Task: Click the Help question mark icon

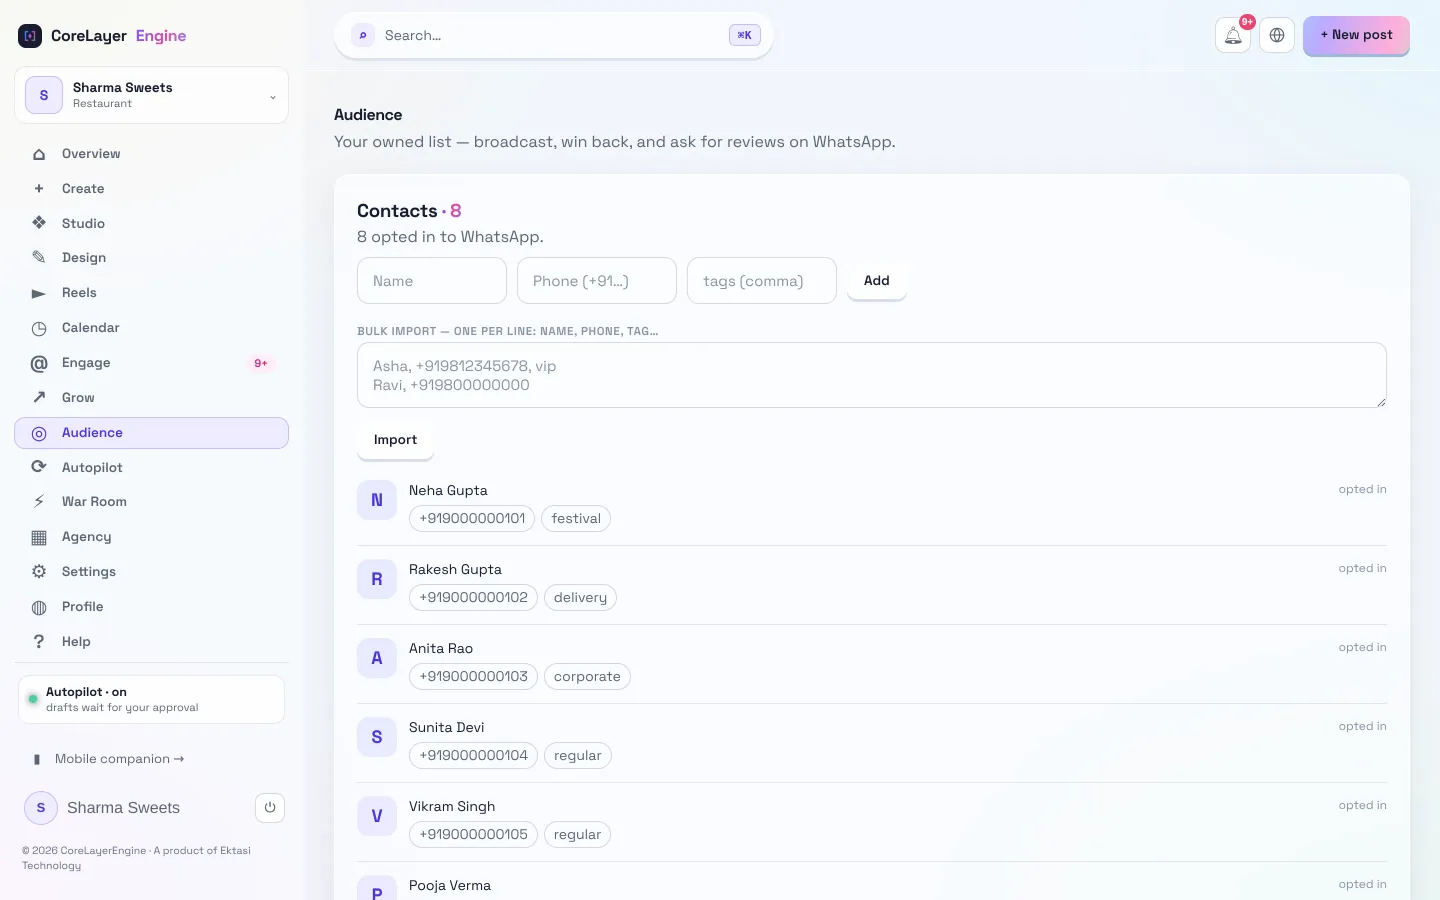Action: (x=39, y=642)
